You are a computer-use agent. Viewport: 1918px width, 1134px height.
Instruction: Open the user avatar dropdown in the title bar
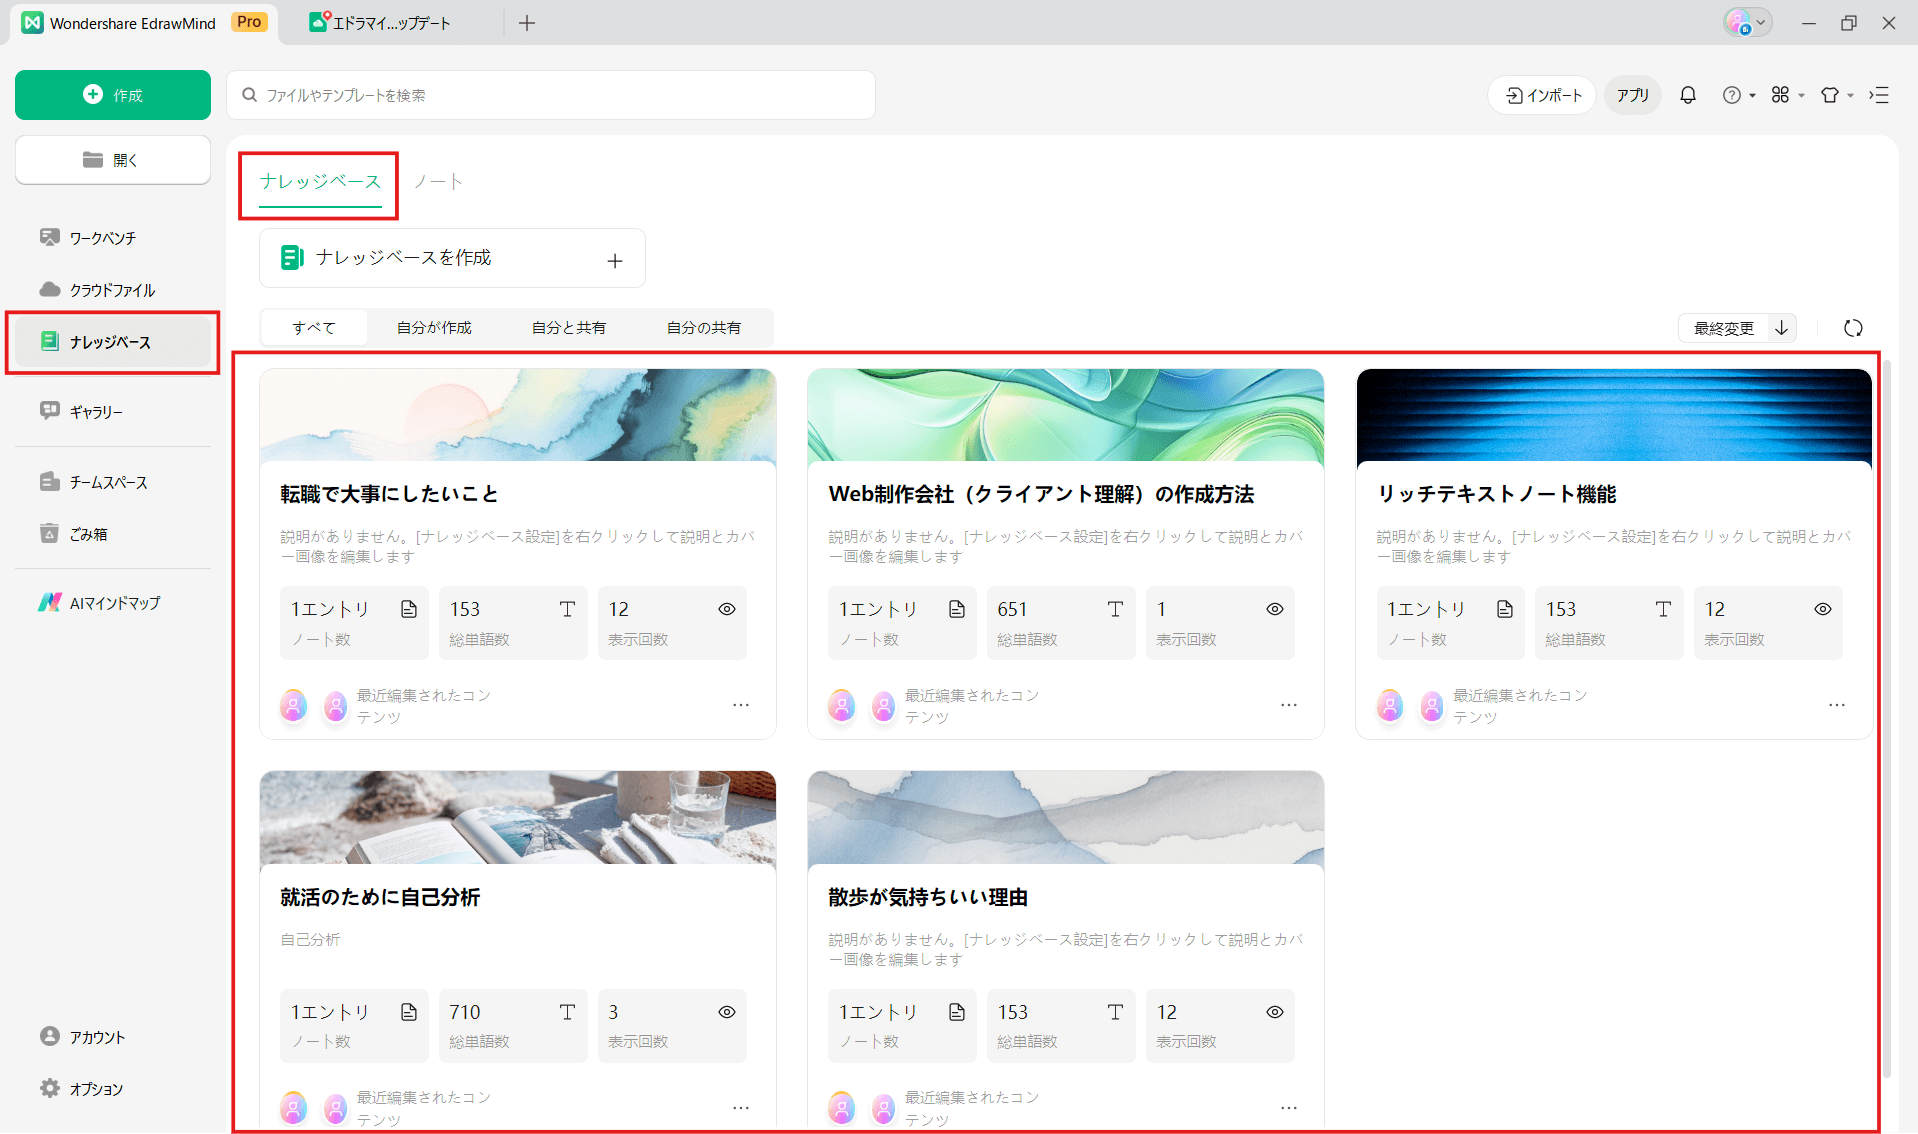(1747, 23)
